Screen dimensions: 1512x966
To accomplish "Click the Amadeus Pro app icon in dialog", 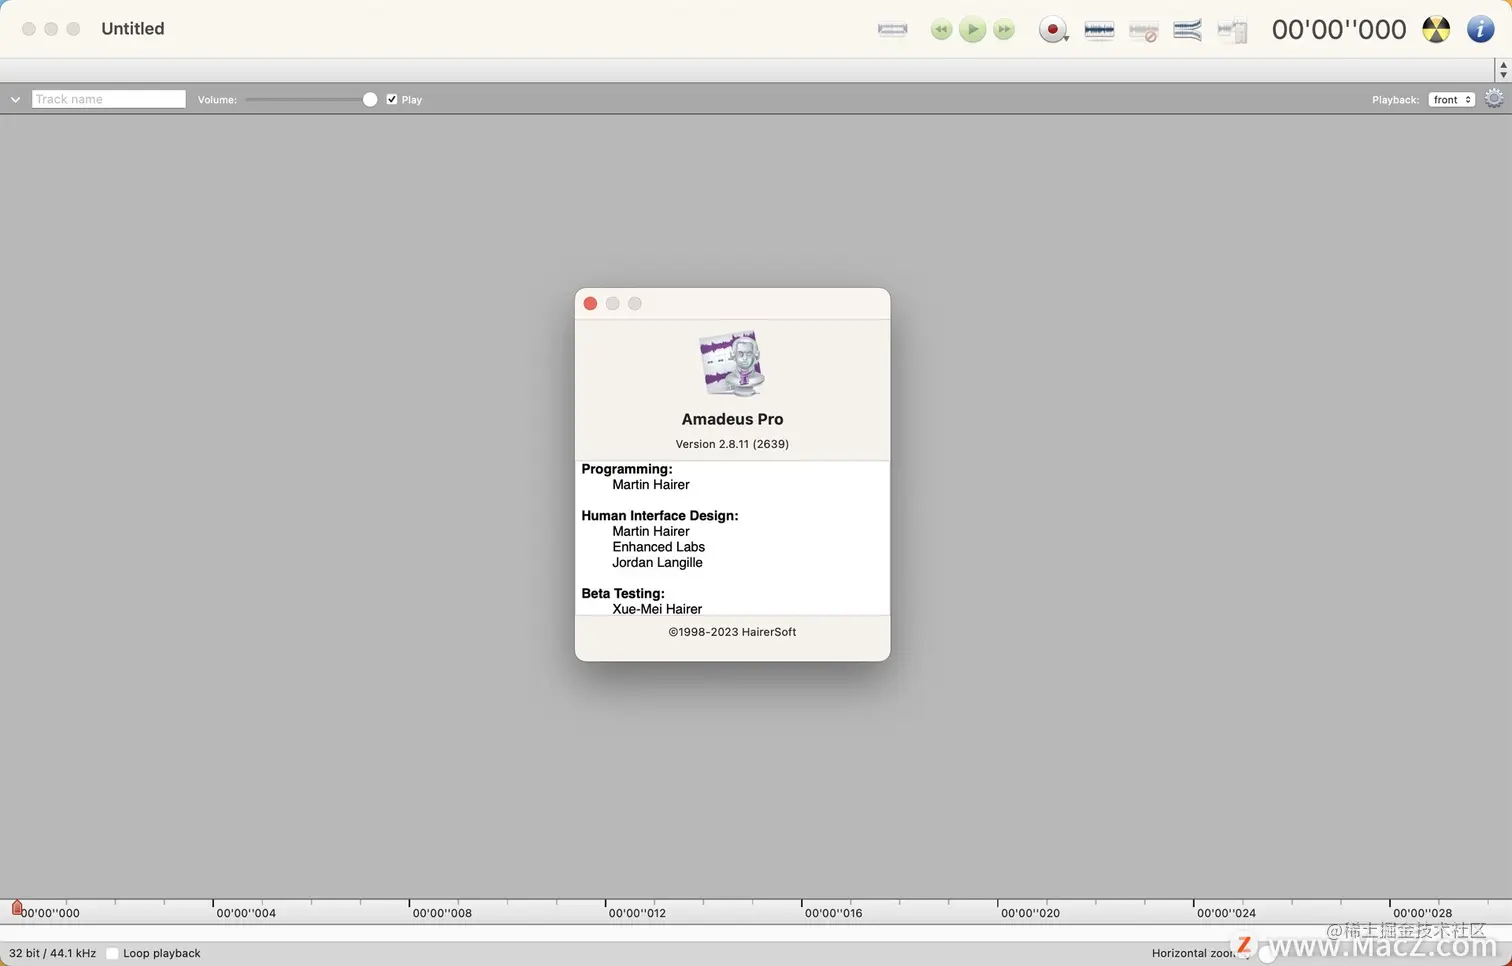I will point(732,364).
